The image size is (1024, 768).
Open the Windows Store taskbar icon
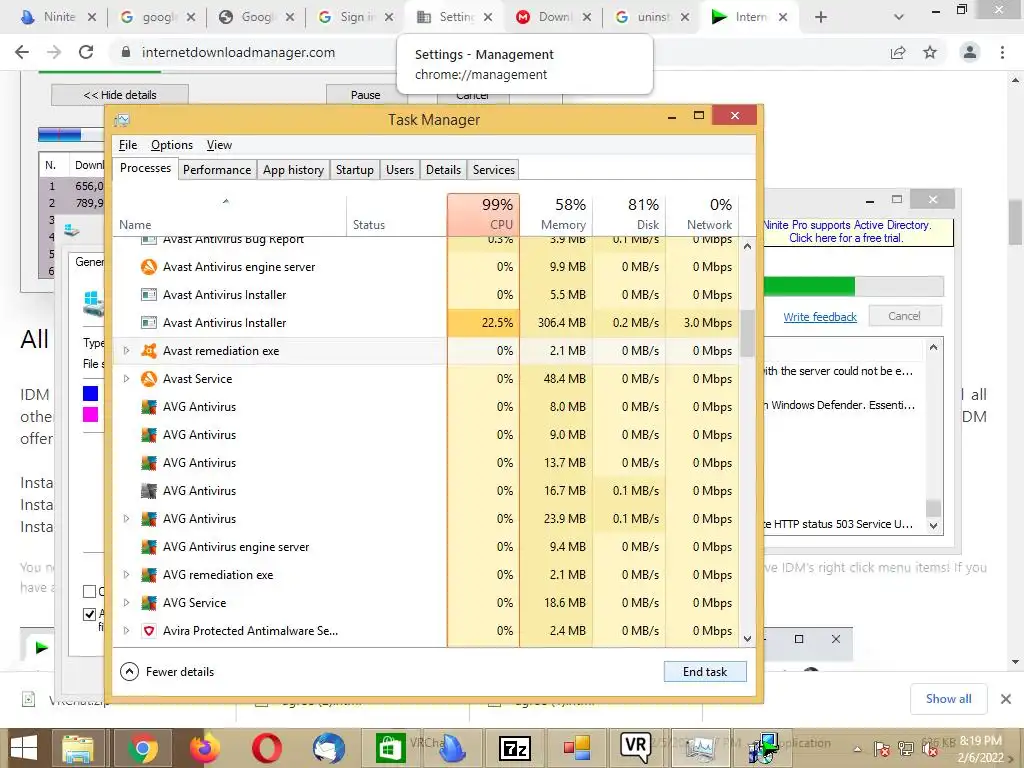point(391,748)
